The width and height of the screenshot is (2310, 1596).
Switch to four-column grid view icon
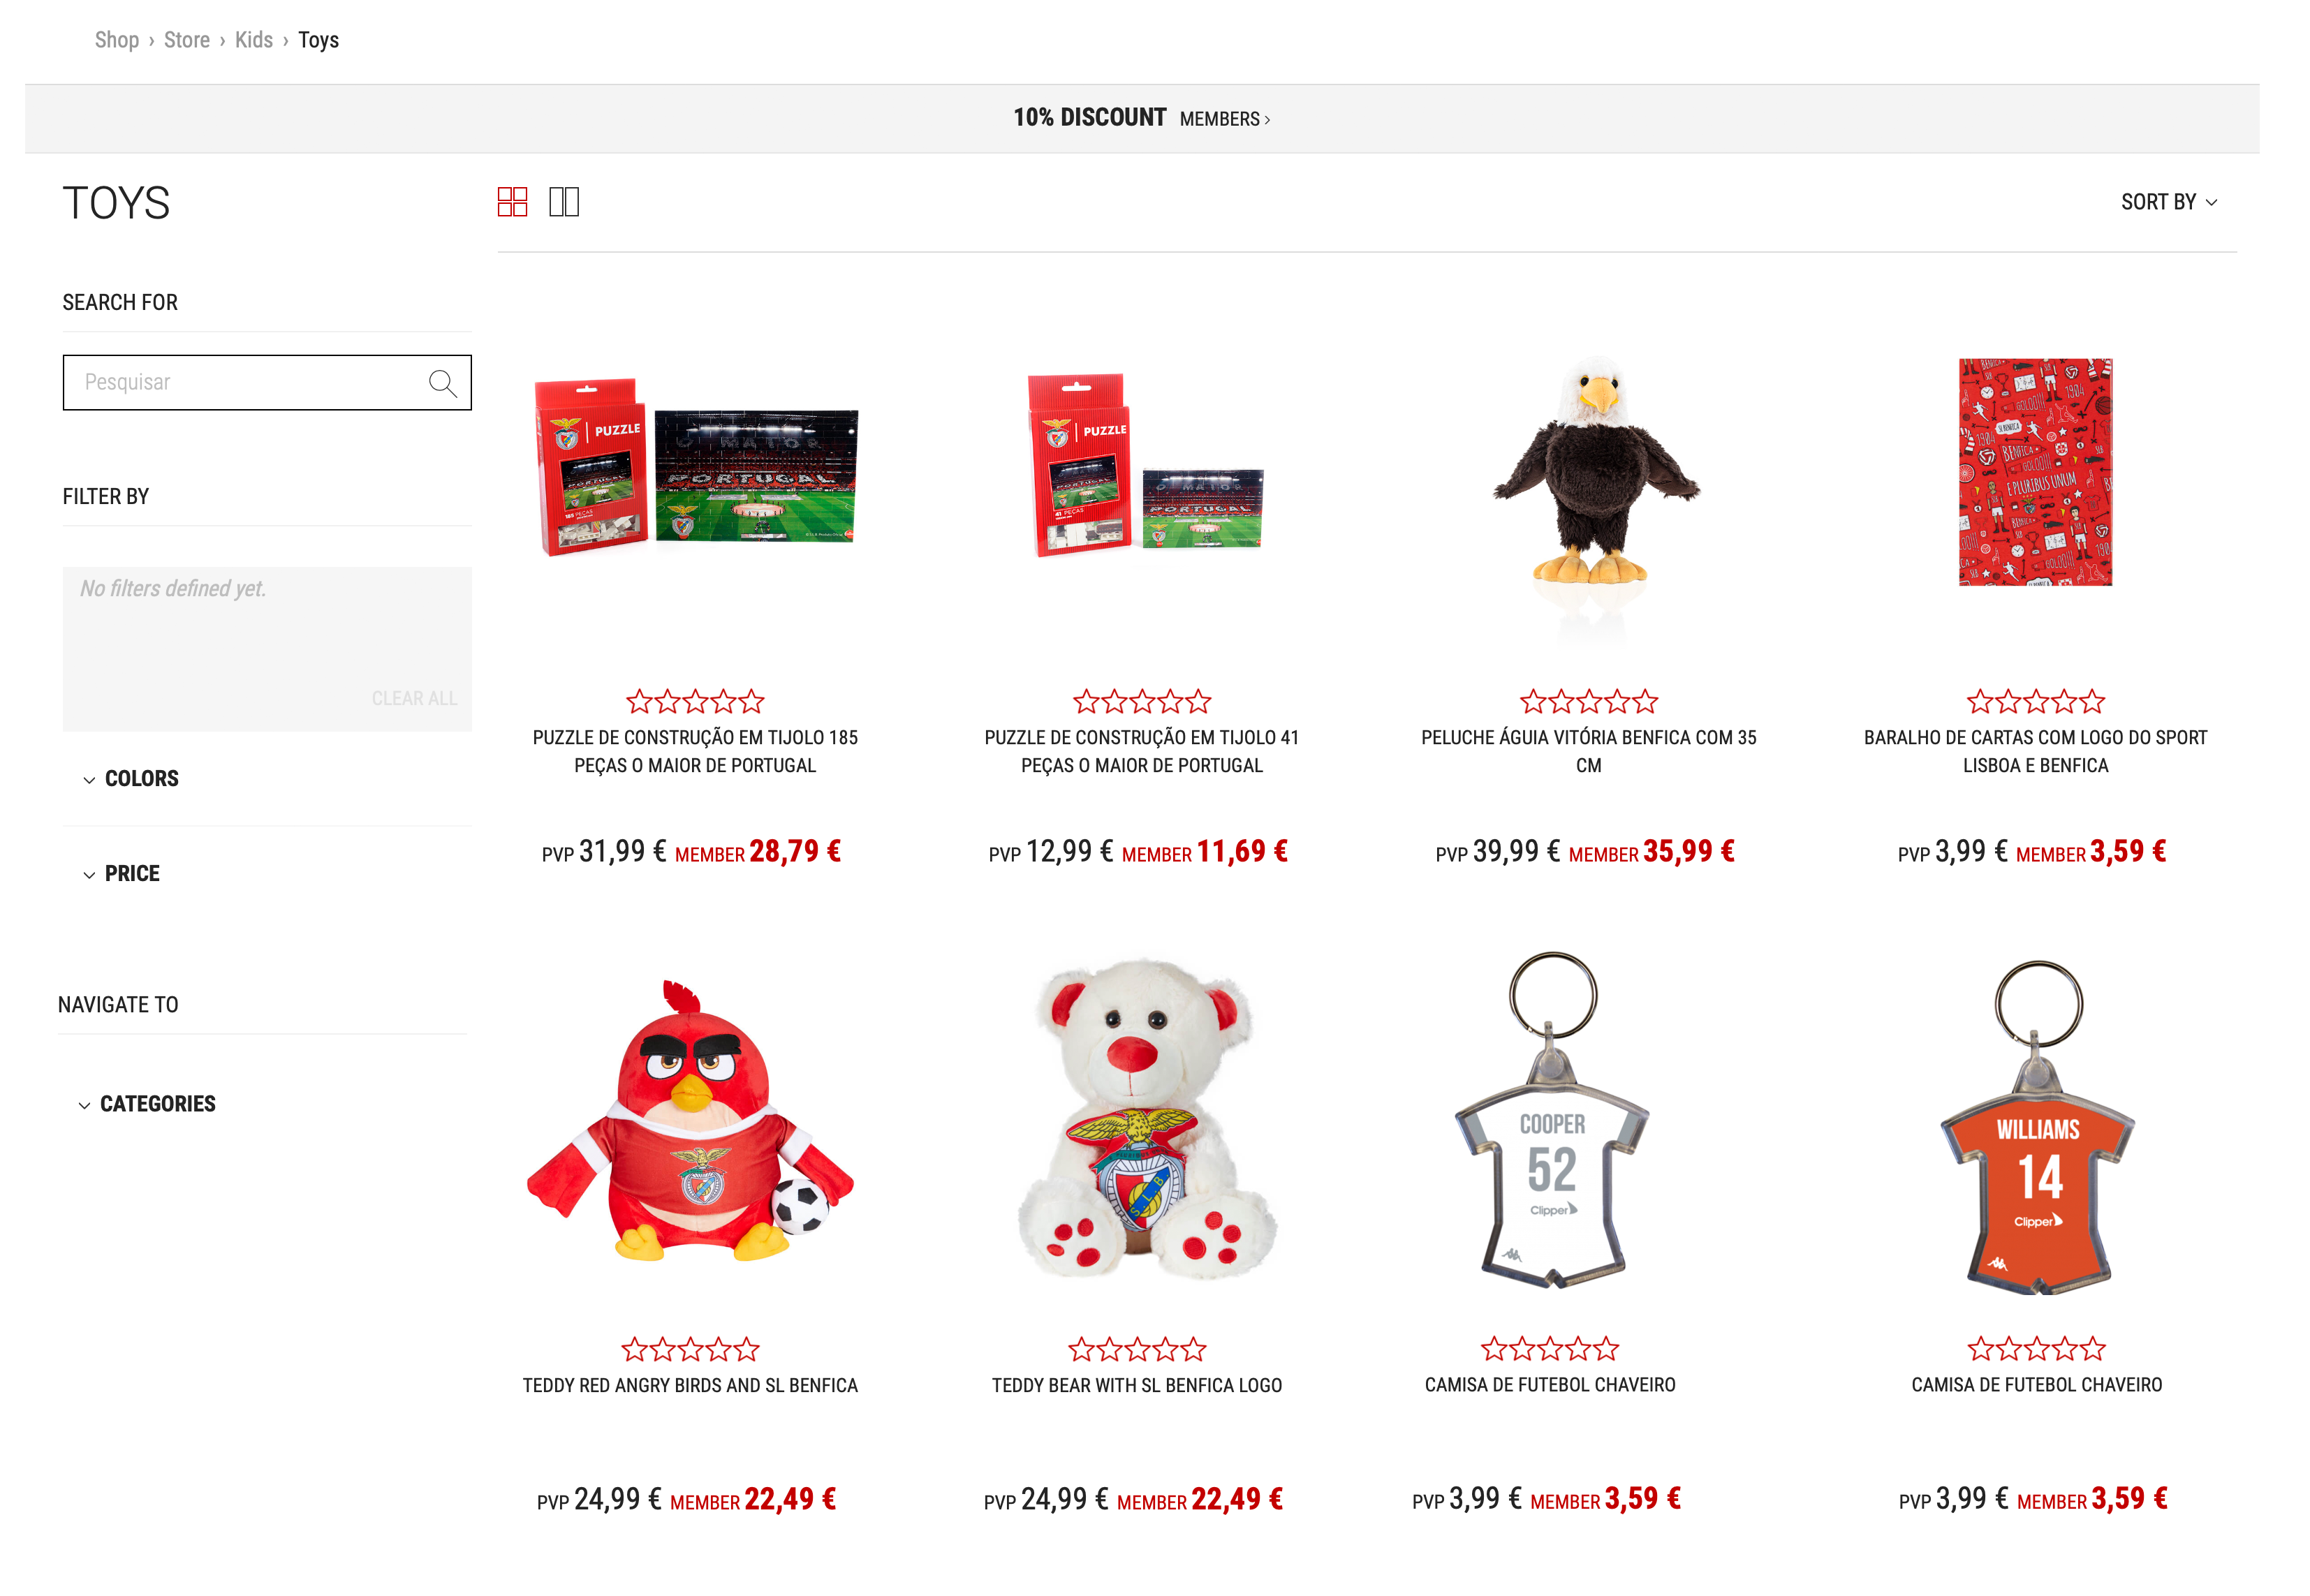click(x=512, y=202)
